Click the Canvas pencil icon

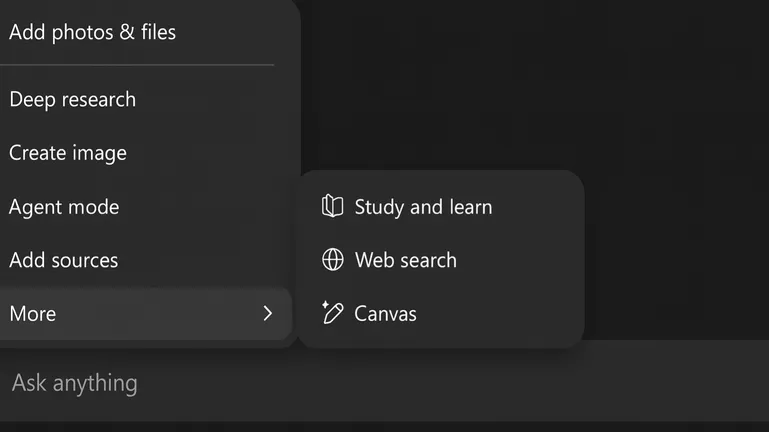click(332, 313)
